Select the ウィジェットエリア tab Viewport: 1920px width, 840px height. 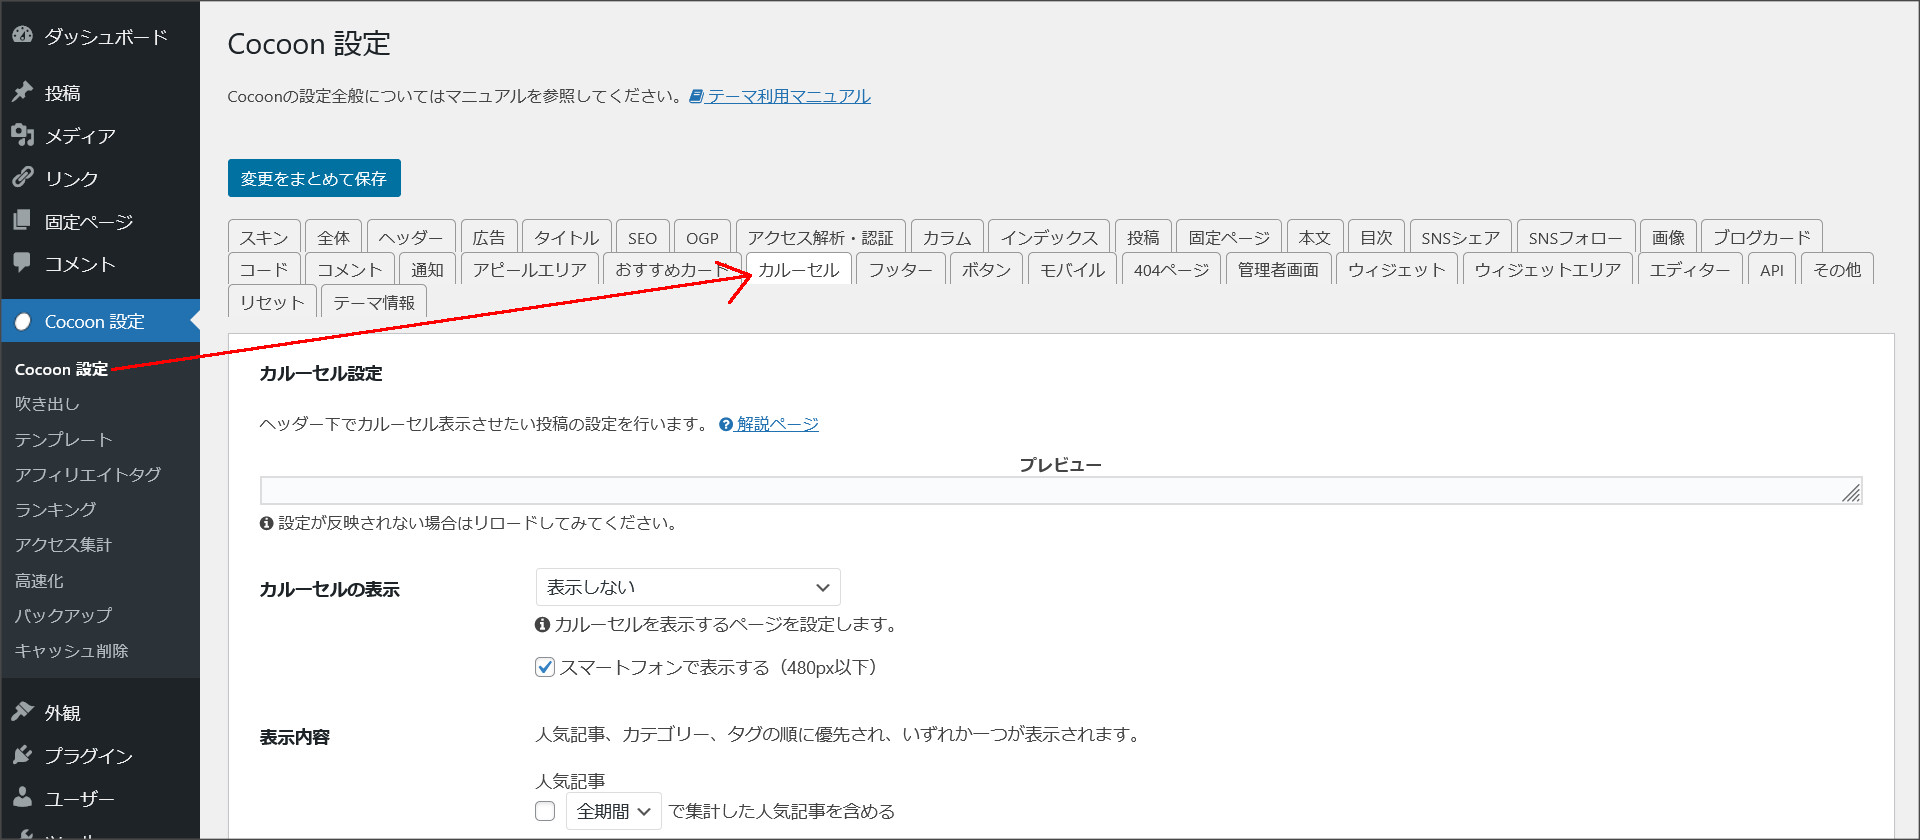pos(1547,269)
